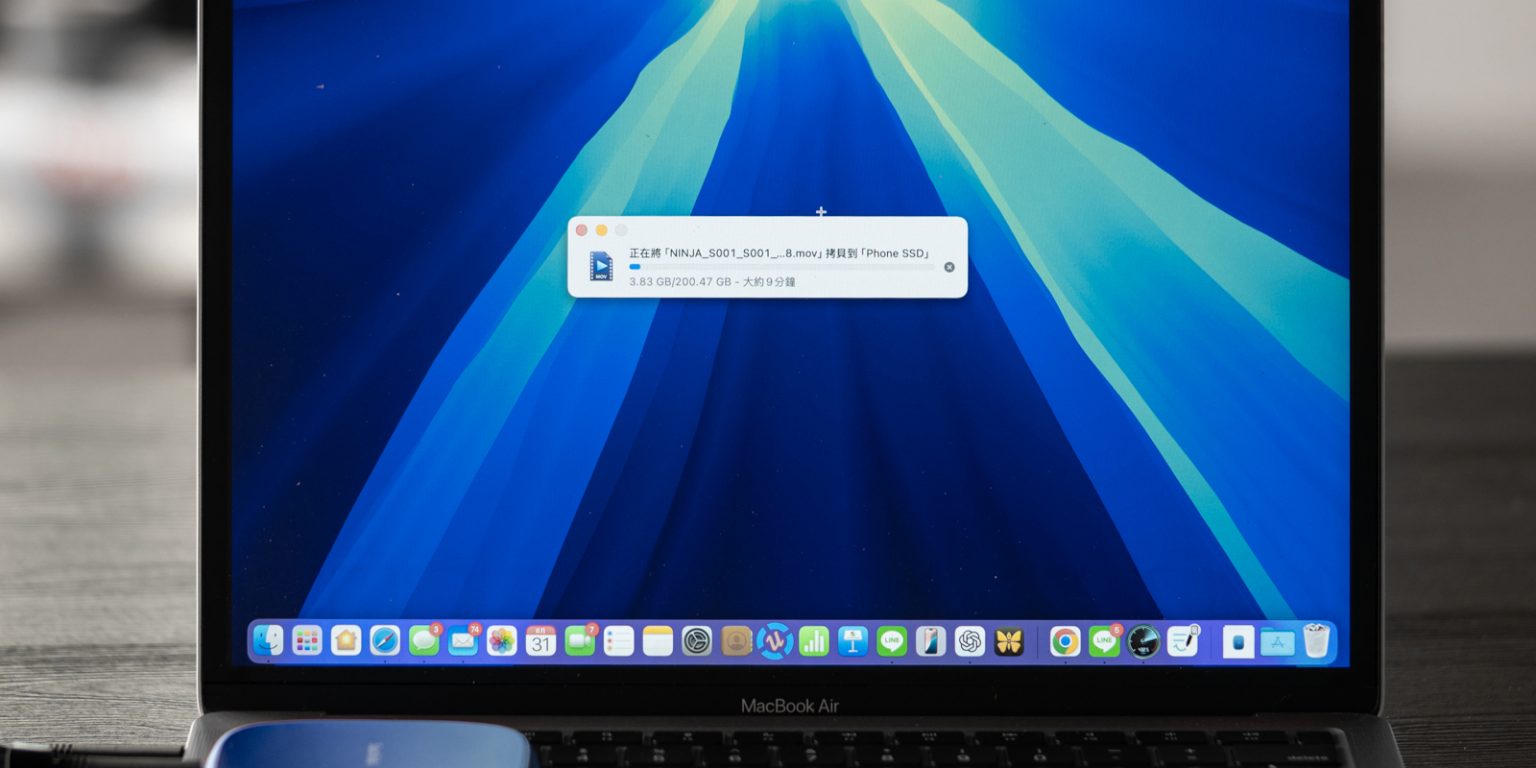Open the Reminders app
Viewport: 1536px width, 768px height.
tap(619, 641)
